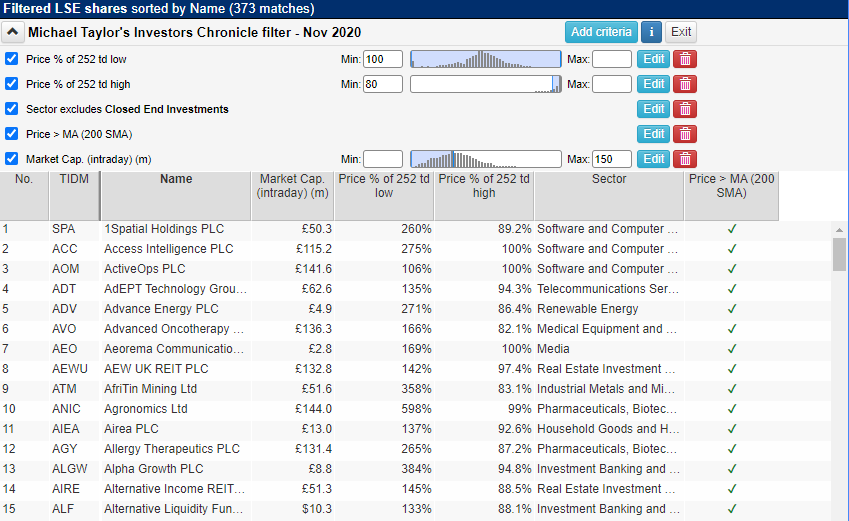Click TIDM cell AVO
The image size is (849, 521).
64,329
